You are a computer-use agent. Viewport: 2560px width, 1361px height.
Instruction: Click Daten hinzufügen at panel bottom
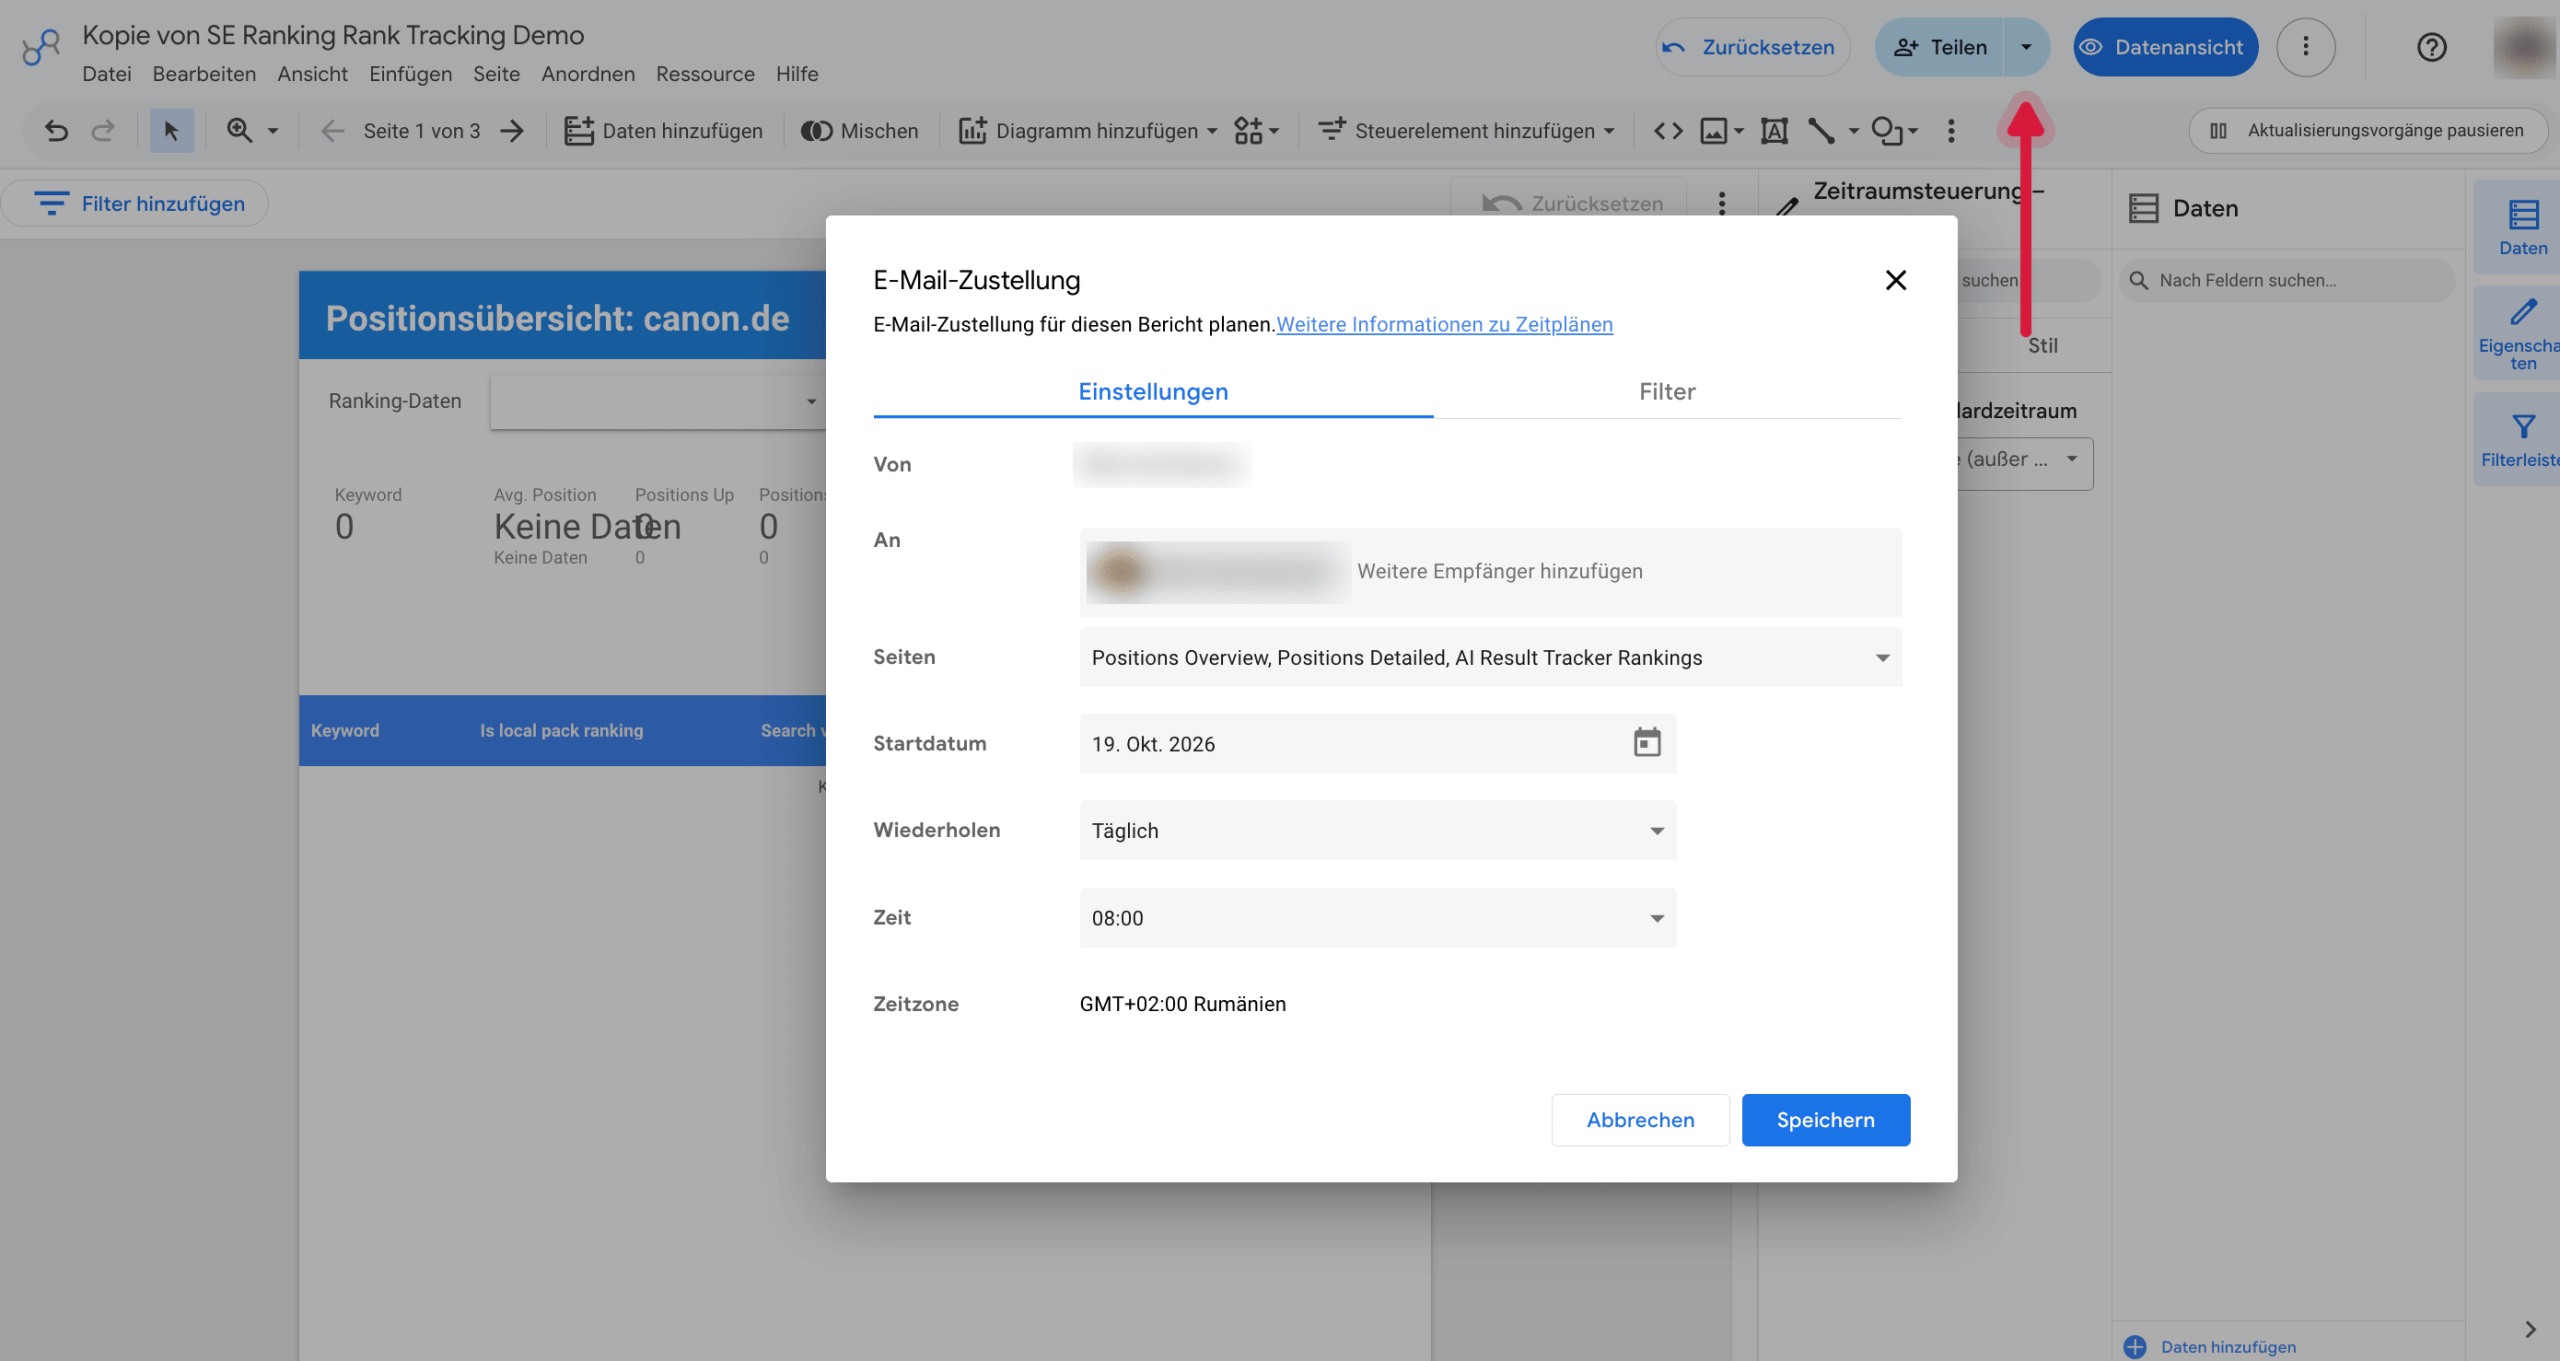click(x=2210, y=1346)
